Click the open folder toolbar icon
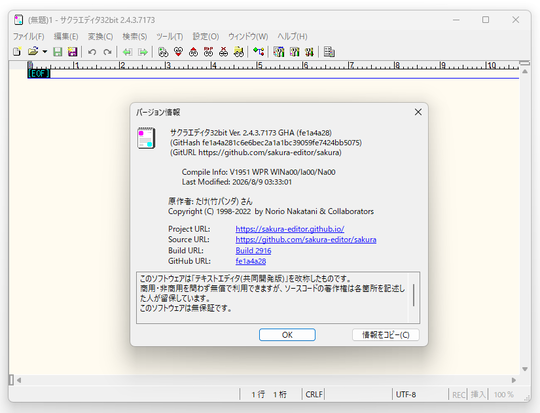 (x=33, y=52)
